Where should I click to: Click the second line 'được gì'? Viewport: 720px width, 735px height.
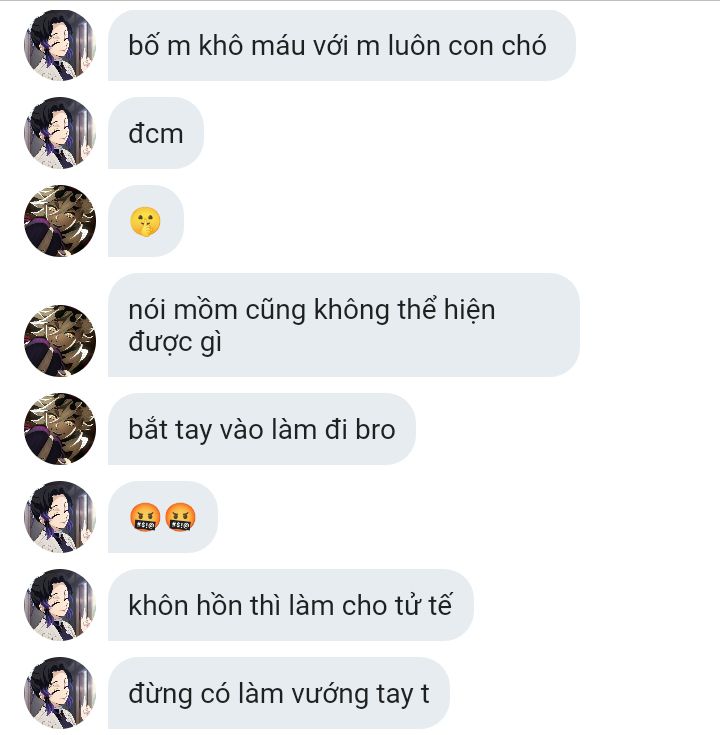click(175, 341)
